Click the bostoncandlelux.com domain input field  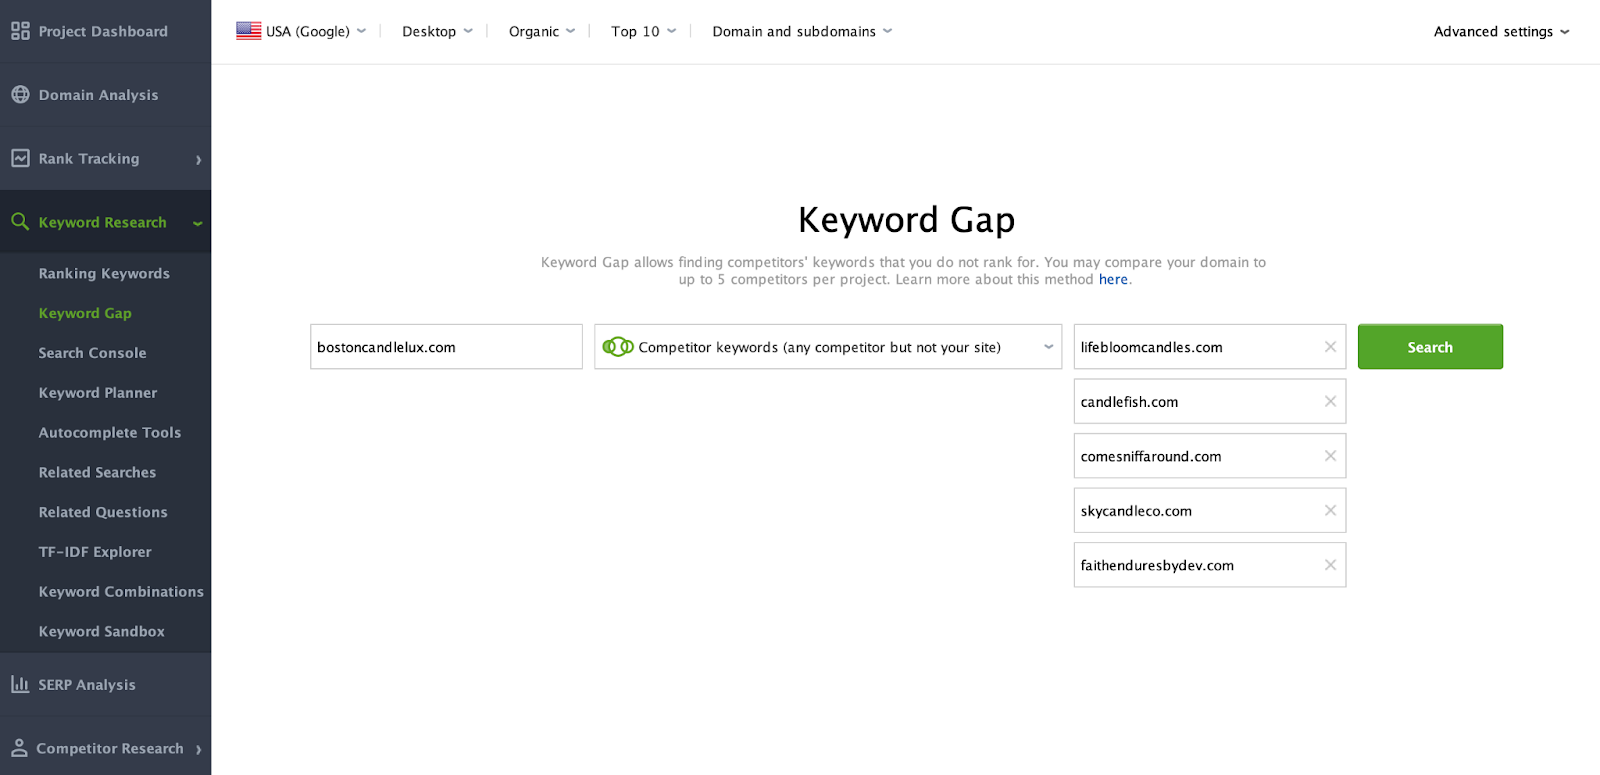446,347
